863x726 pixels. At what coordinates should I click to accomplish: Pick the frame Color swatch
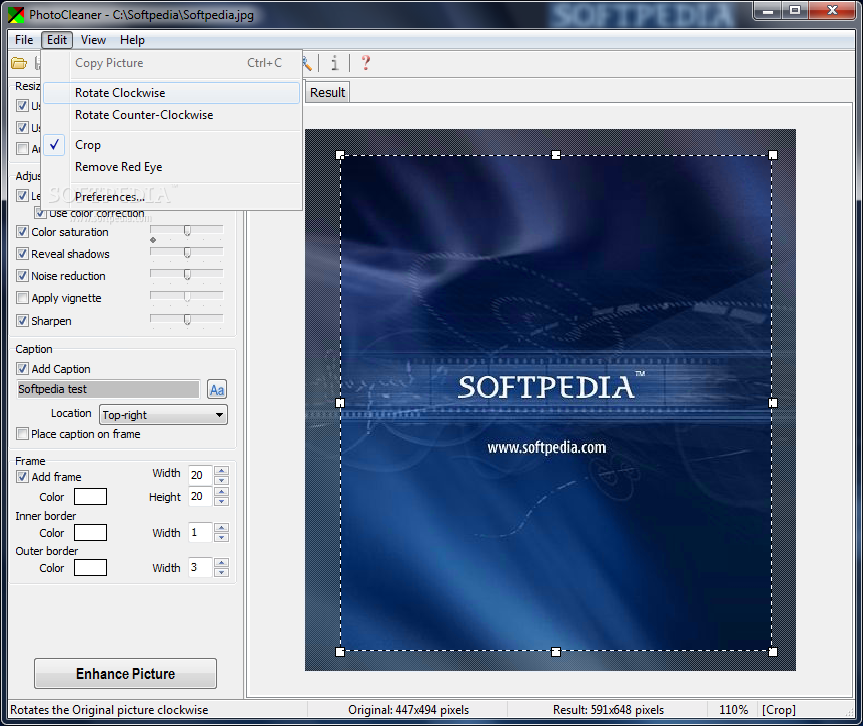tap(90, 496)
